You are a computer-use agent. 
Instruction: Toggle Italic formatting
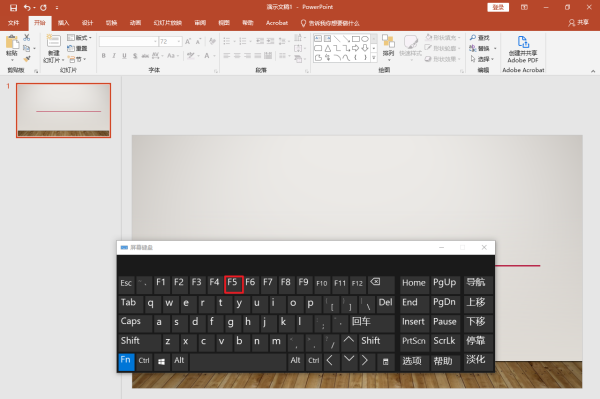[114, 56]
